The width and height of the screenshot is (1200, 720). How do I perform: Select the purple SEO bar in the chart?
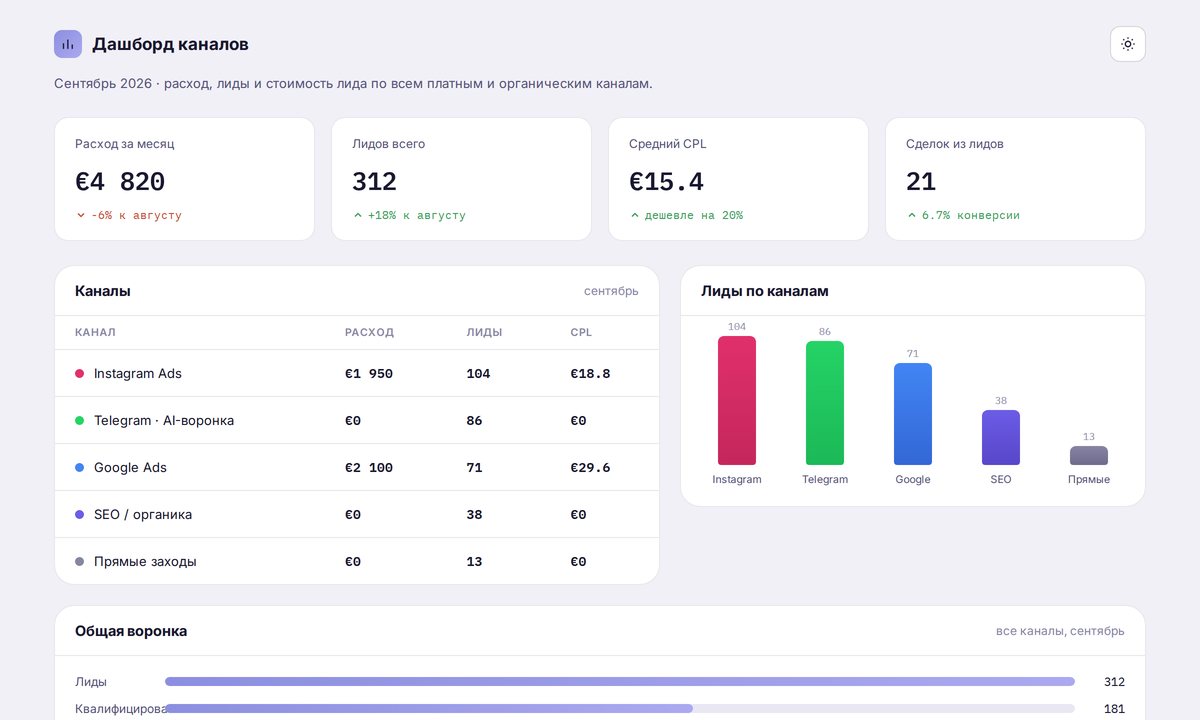[1001, 437]
